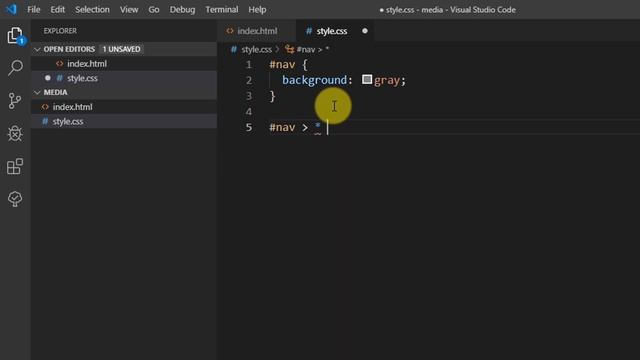Open the Debug view bug icon
This screenshot has height=360, width=640.
[15, 133]
